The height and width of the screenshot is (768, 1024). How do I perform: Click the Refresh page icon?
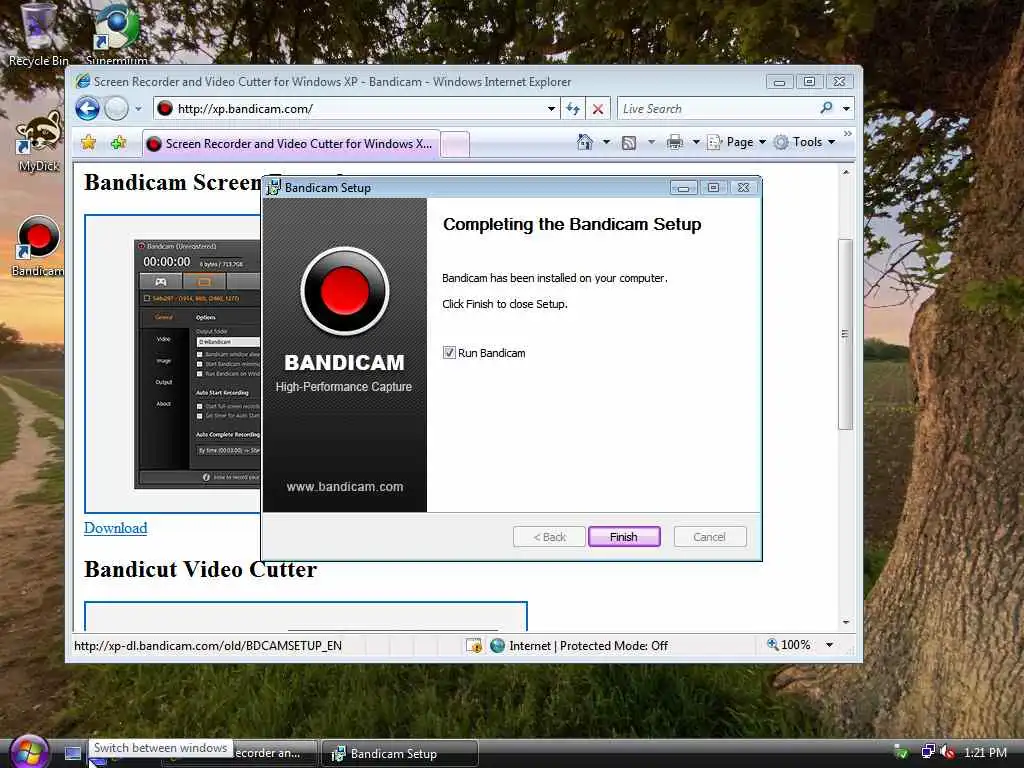pyautogui.click(x=573, y=109)
